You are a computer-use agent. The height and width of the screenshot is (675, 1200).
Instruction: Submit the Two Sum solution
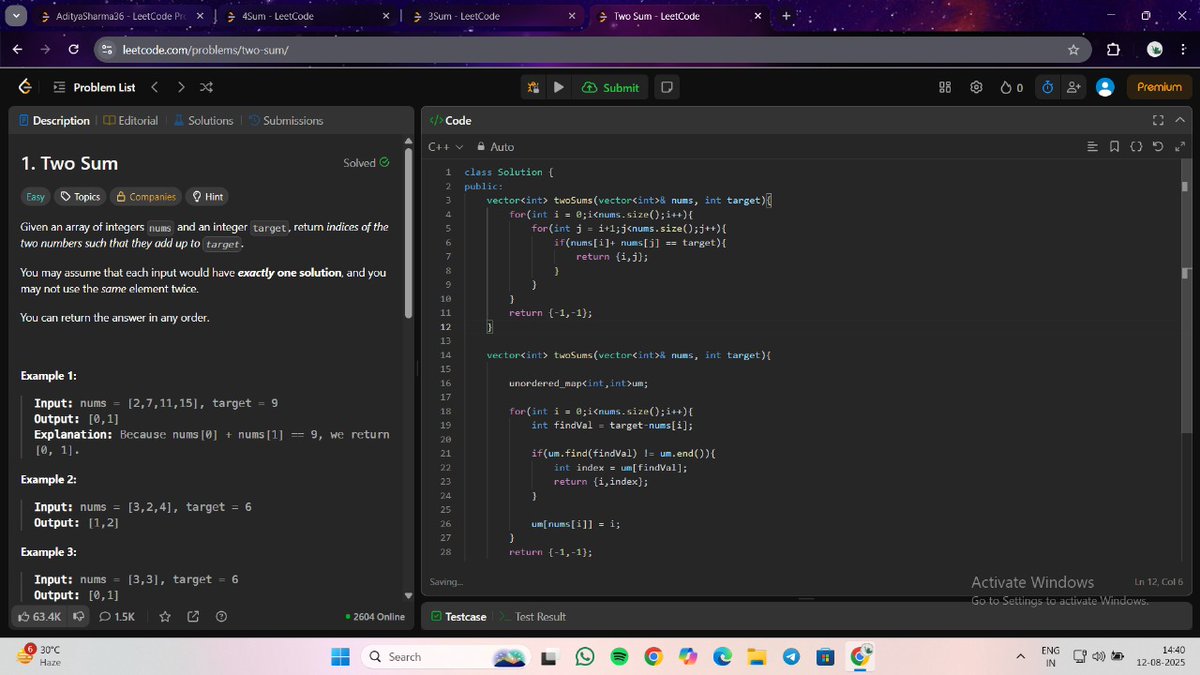610,87
